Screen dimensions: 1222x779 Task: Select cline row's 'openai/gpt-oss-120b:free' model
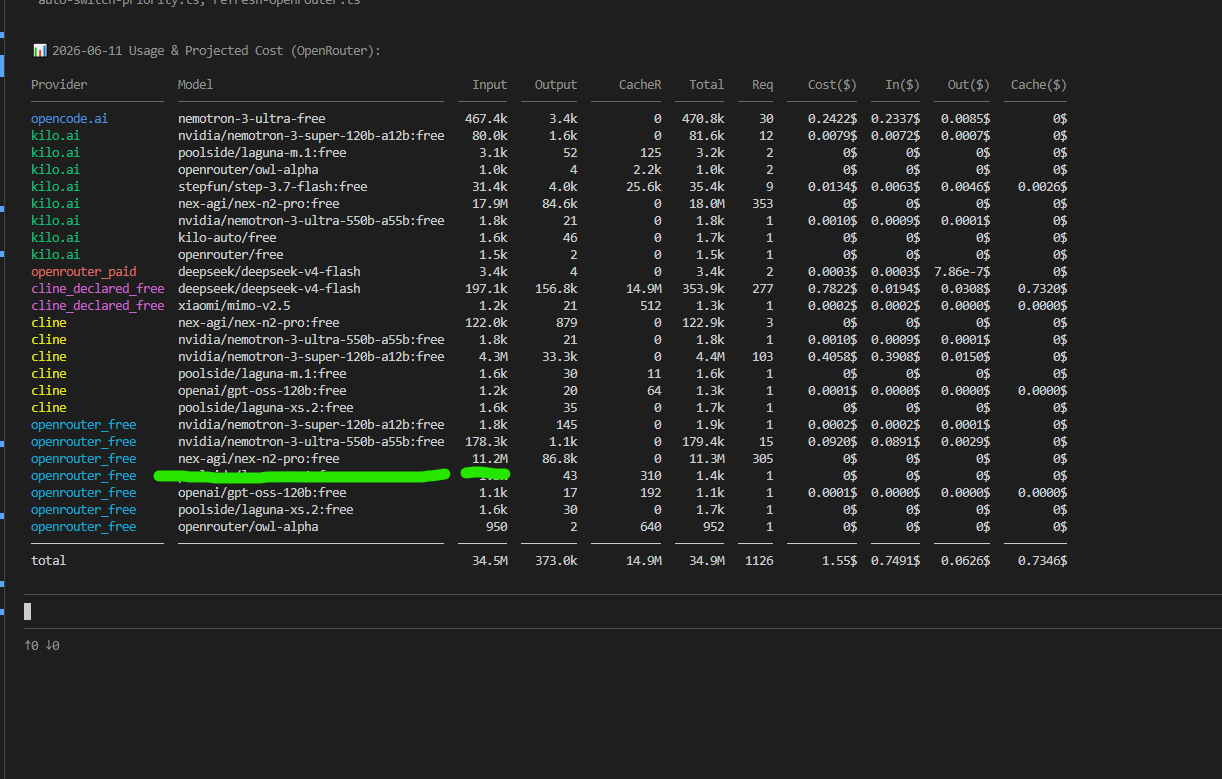(x=262, y=391)
